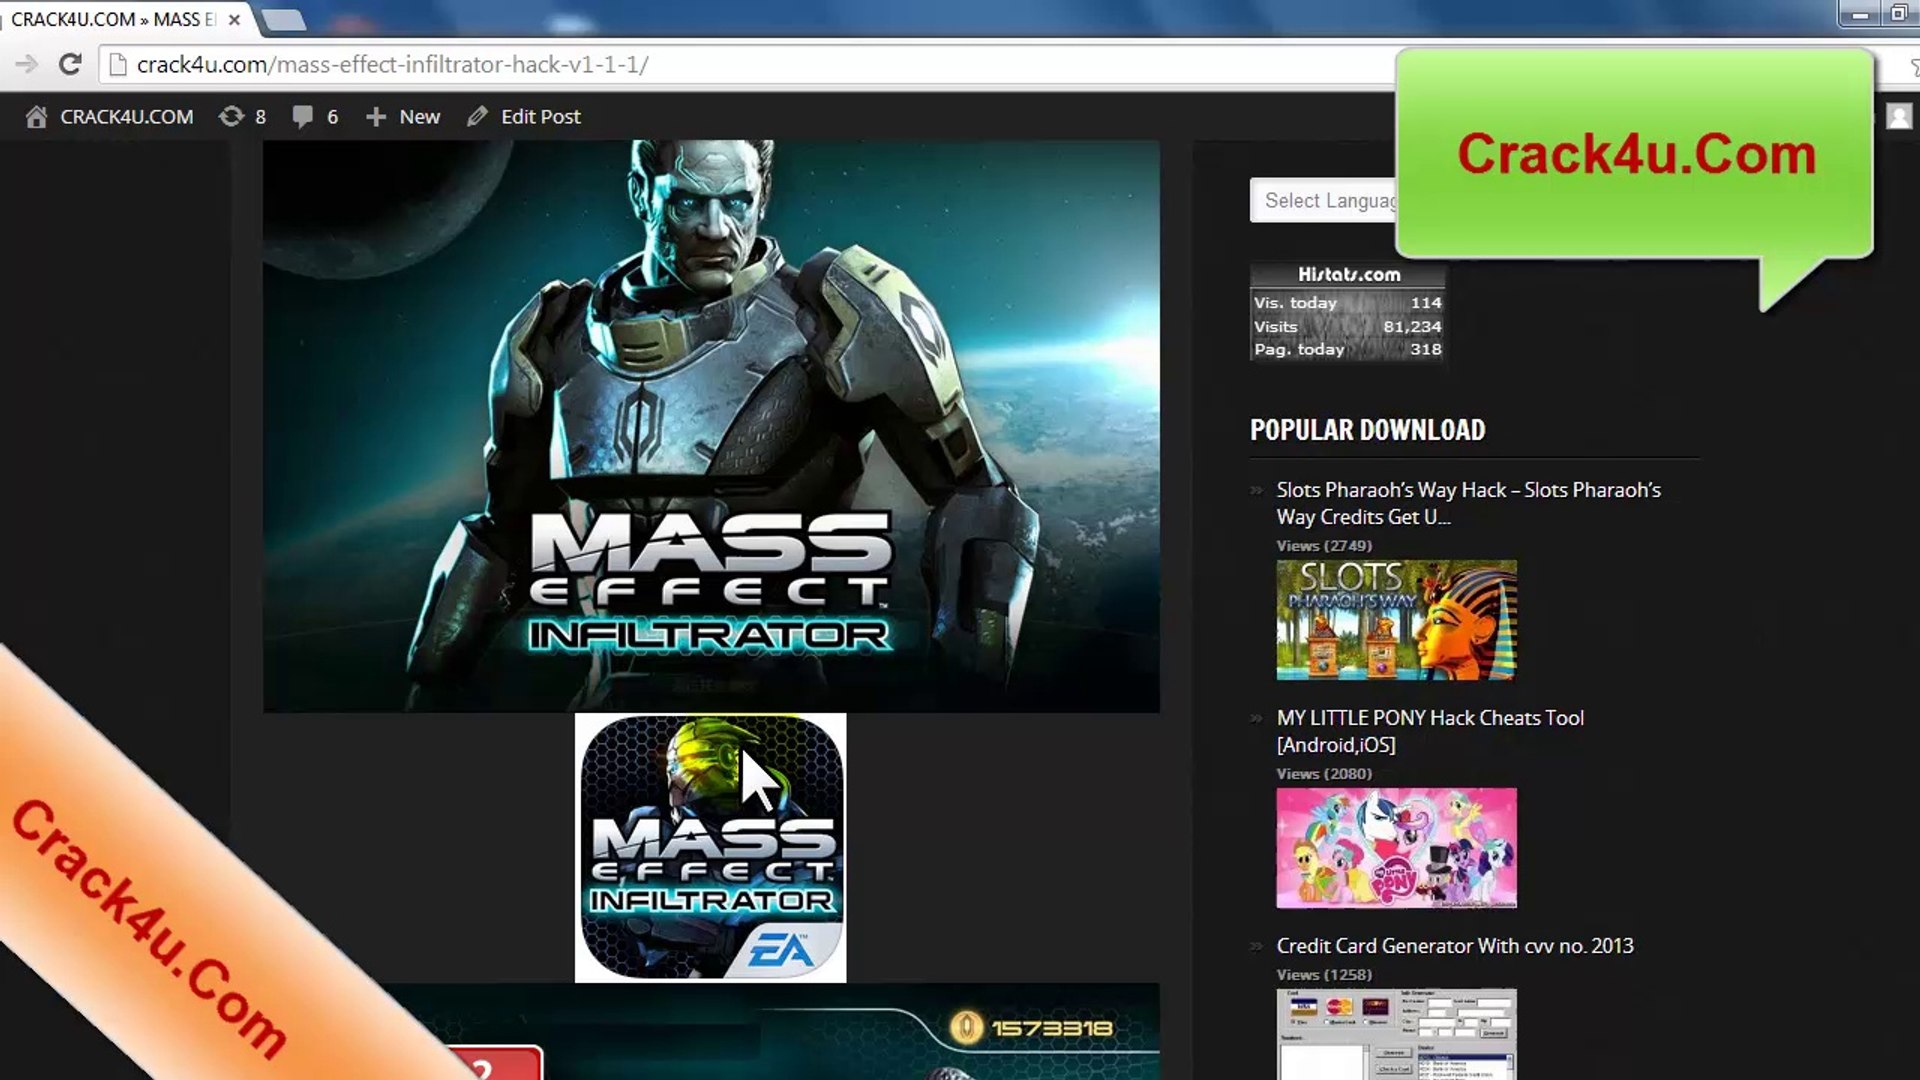Click the pencil Edit Post icon
Viewport: 1920px width, 1080px height.
tap(478, 117)
